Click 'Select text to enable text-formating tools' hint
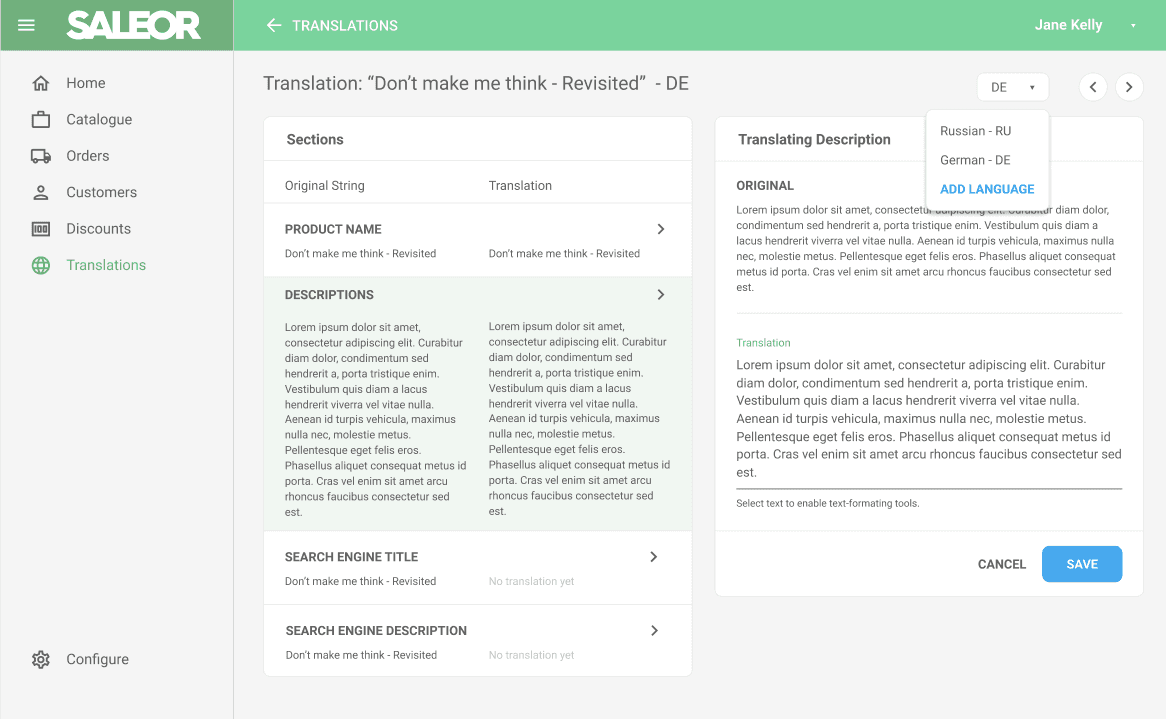The height and width of the screenshot is (719, 1166). point(828,503)
